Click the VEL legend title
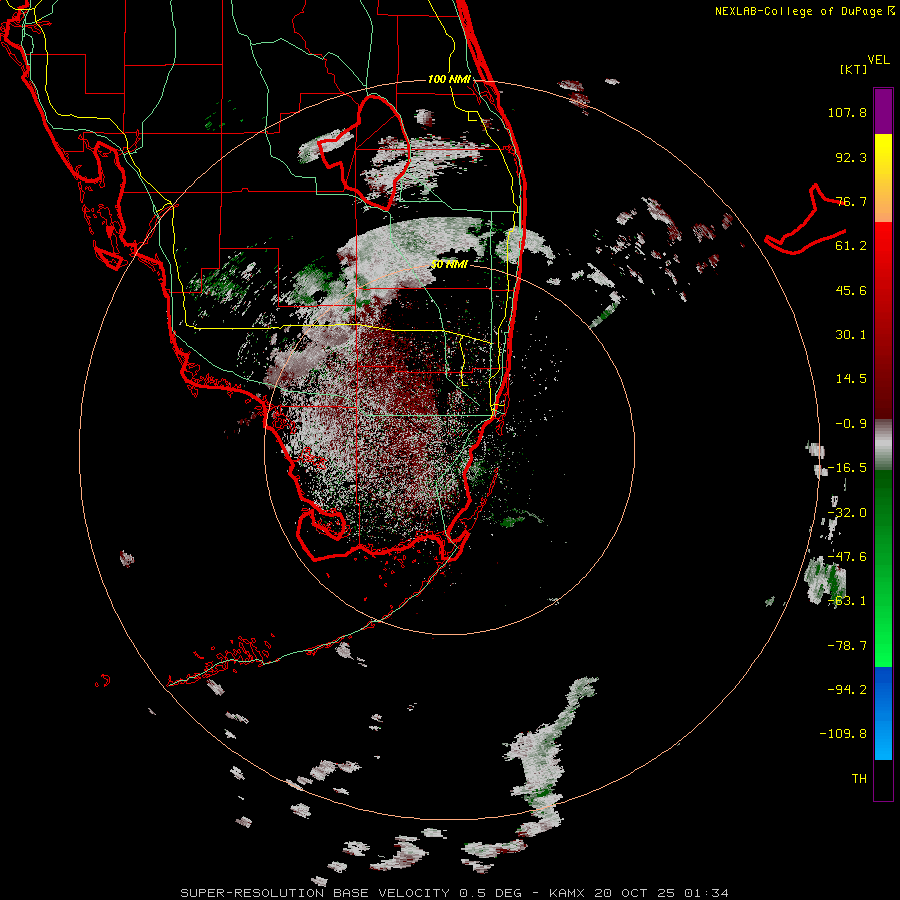The image size is (900, 900). [x=879, y=60]
